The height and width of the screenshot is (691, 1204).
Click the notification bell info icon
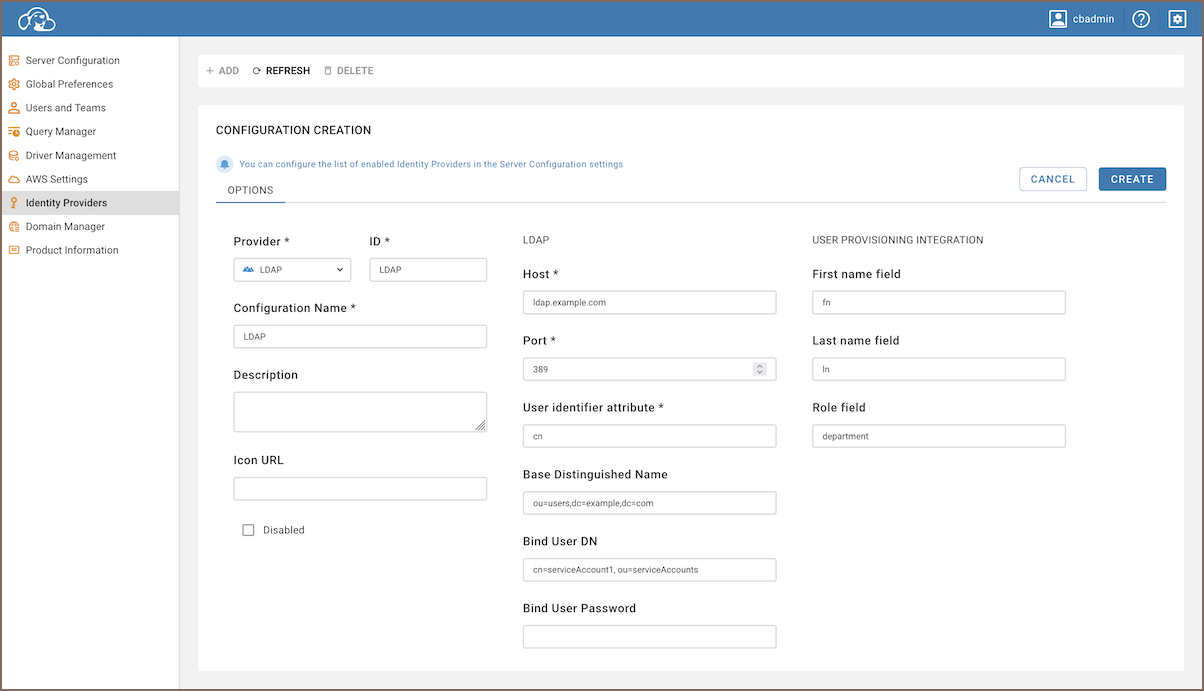coord(225,164)
